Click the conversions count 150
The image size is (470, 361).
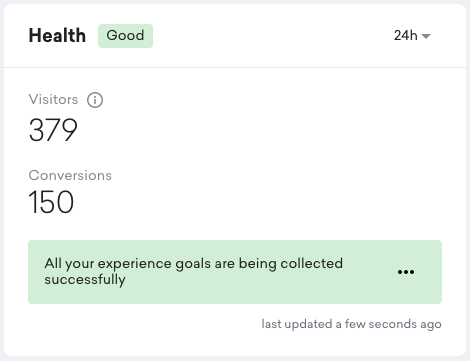51,202
